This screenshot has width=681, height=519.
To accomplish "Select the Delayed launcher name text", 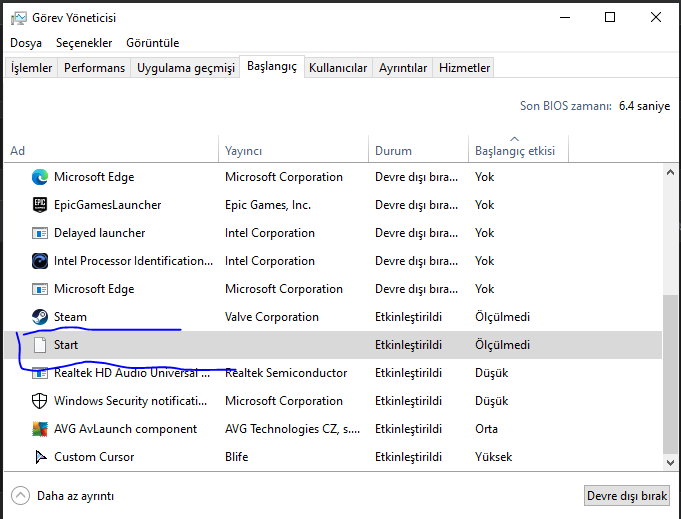I will click(x=99, y=233).
